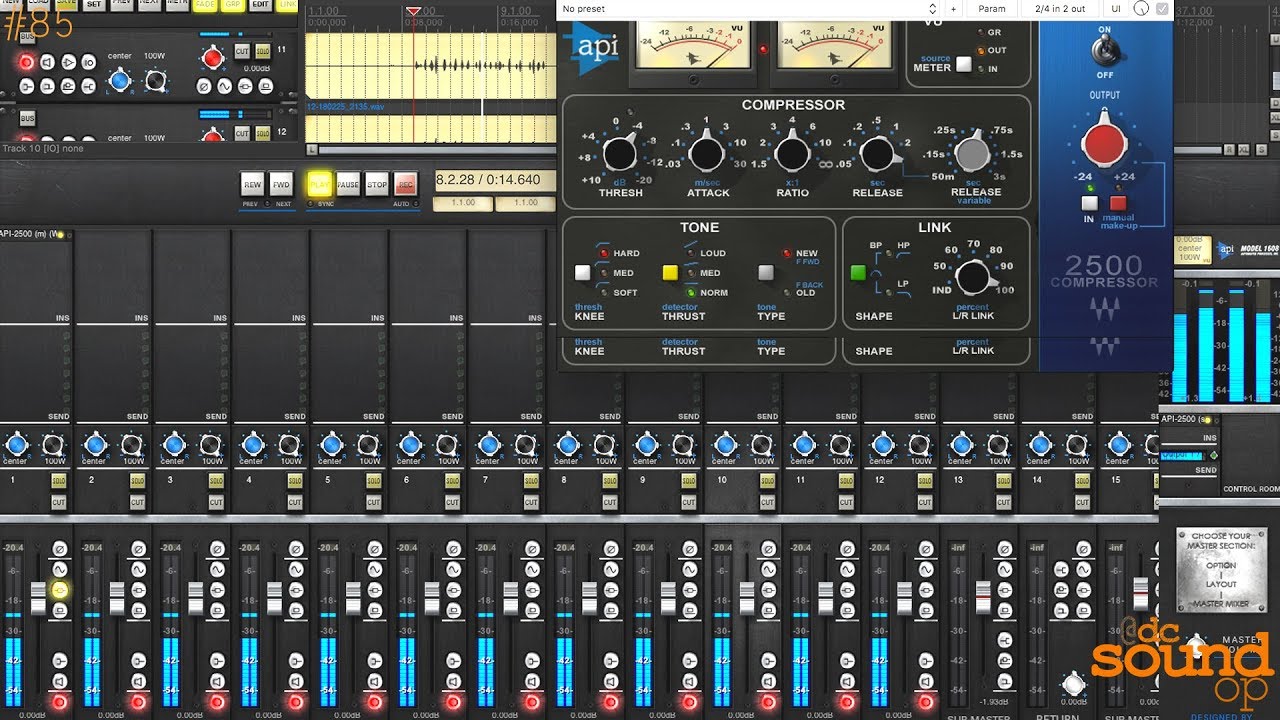Toggle phase invert on mixer channel 1
The image size is (1280, 720).
(59, 549)
